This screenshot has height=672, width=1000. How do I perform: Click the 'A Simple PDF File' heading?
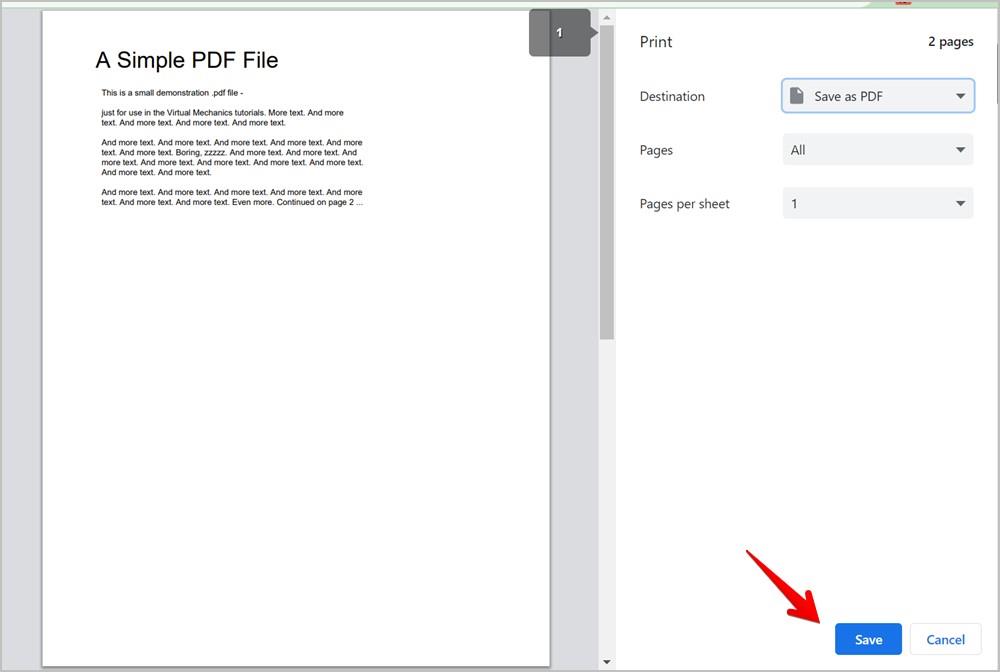click(x=187, y=60)
